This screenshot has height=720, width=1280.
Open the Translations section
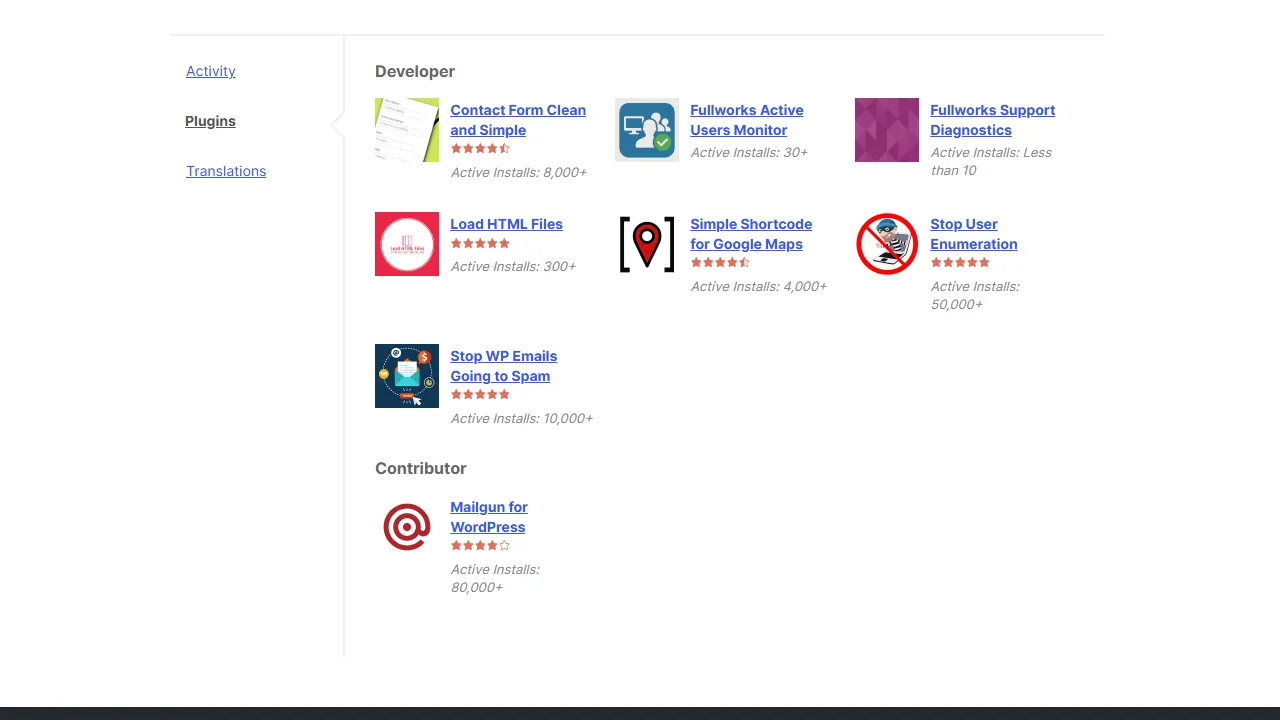pyautogui.click(x=226, y=171)
